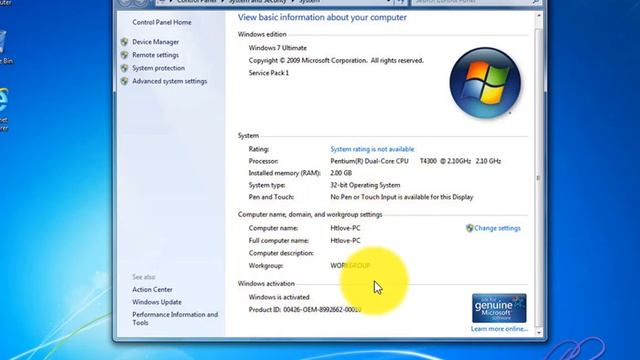Click the '2.00 GB' installed memory value
Viewport: 640px width, 360px height.
tap(341, 173)
